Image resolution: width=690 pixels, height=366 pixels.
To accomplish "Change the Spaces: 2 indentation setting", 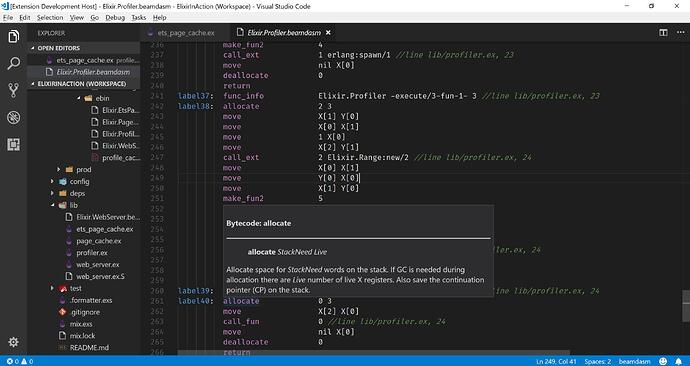I will [x=598, y=362].
